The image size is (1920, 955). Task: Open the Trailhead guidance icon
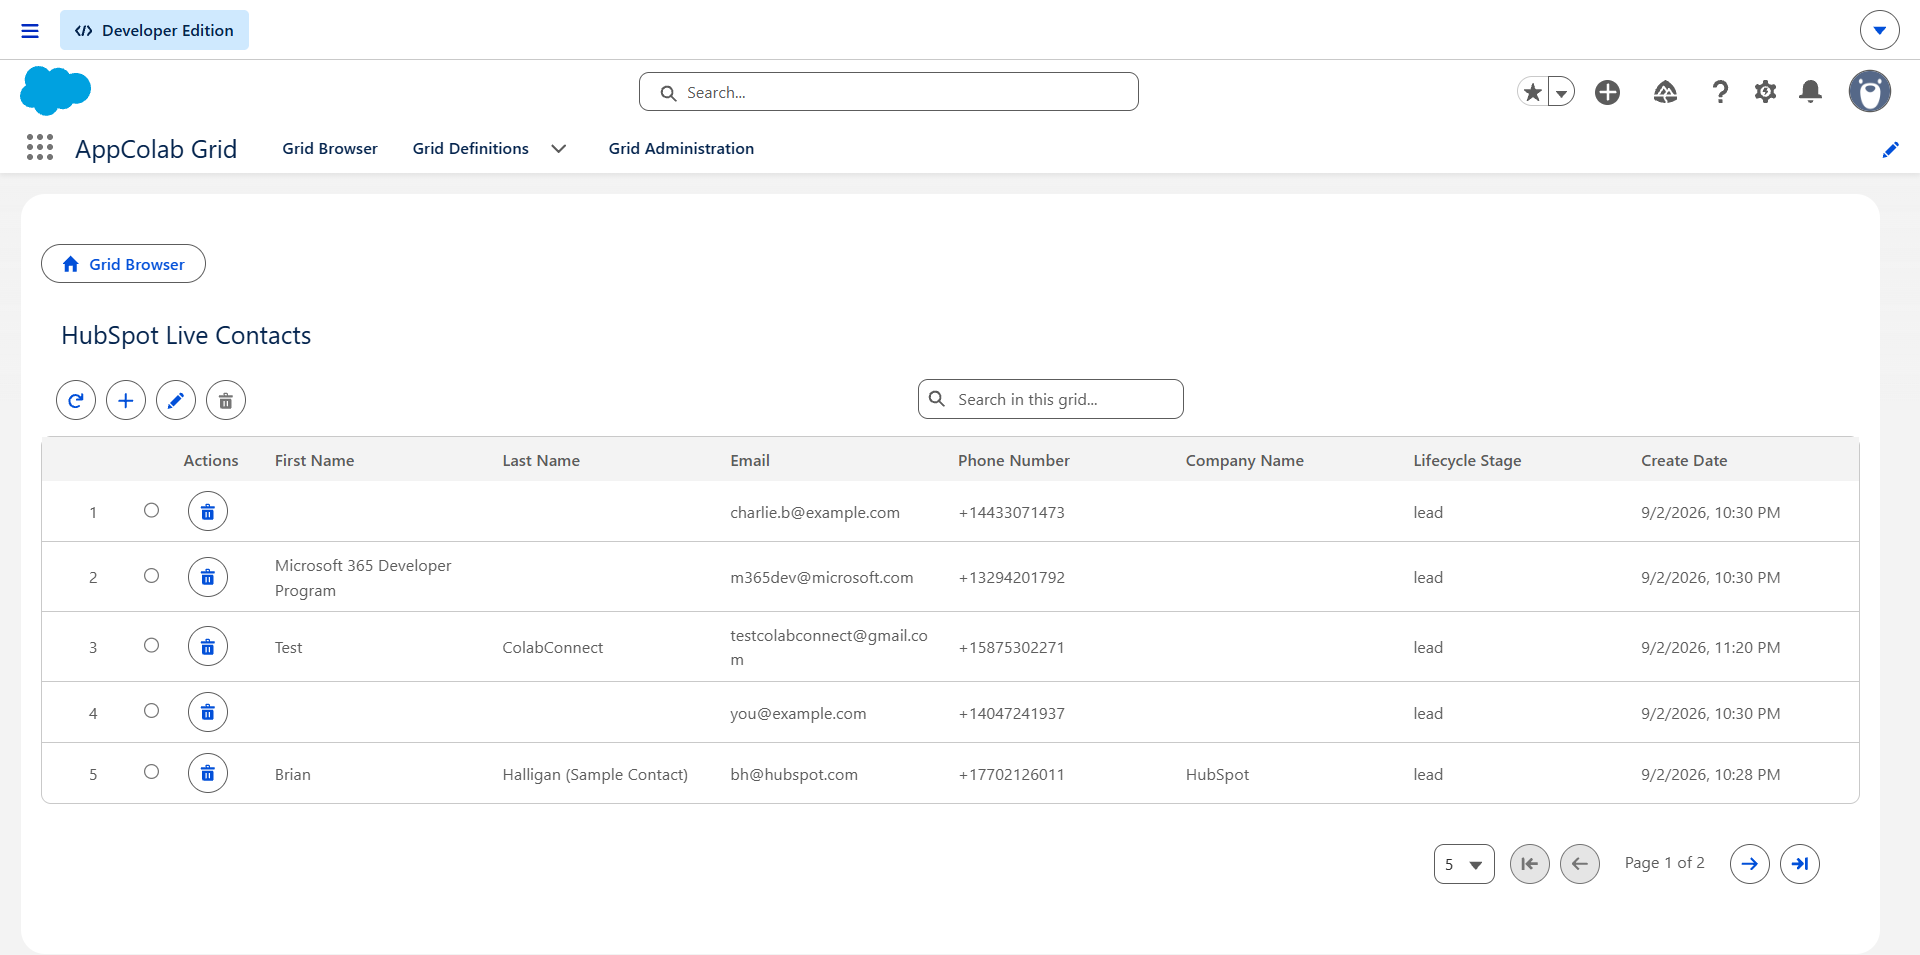pos(1665,92)
